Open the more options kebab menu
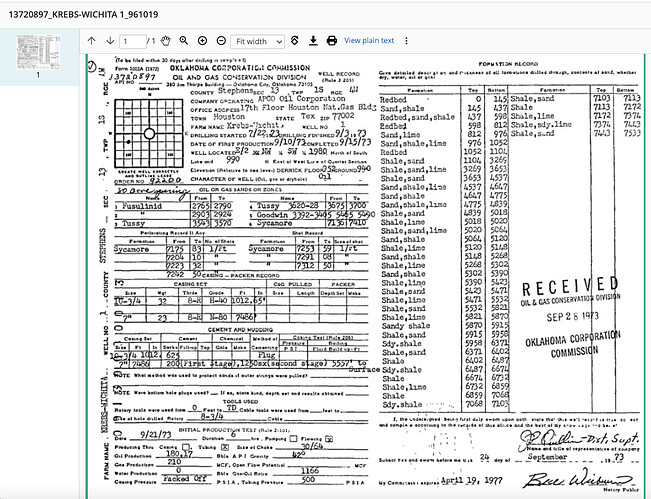The image size is (651, 499). (406, 41)
